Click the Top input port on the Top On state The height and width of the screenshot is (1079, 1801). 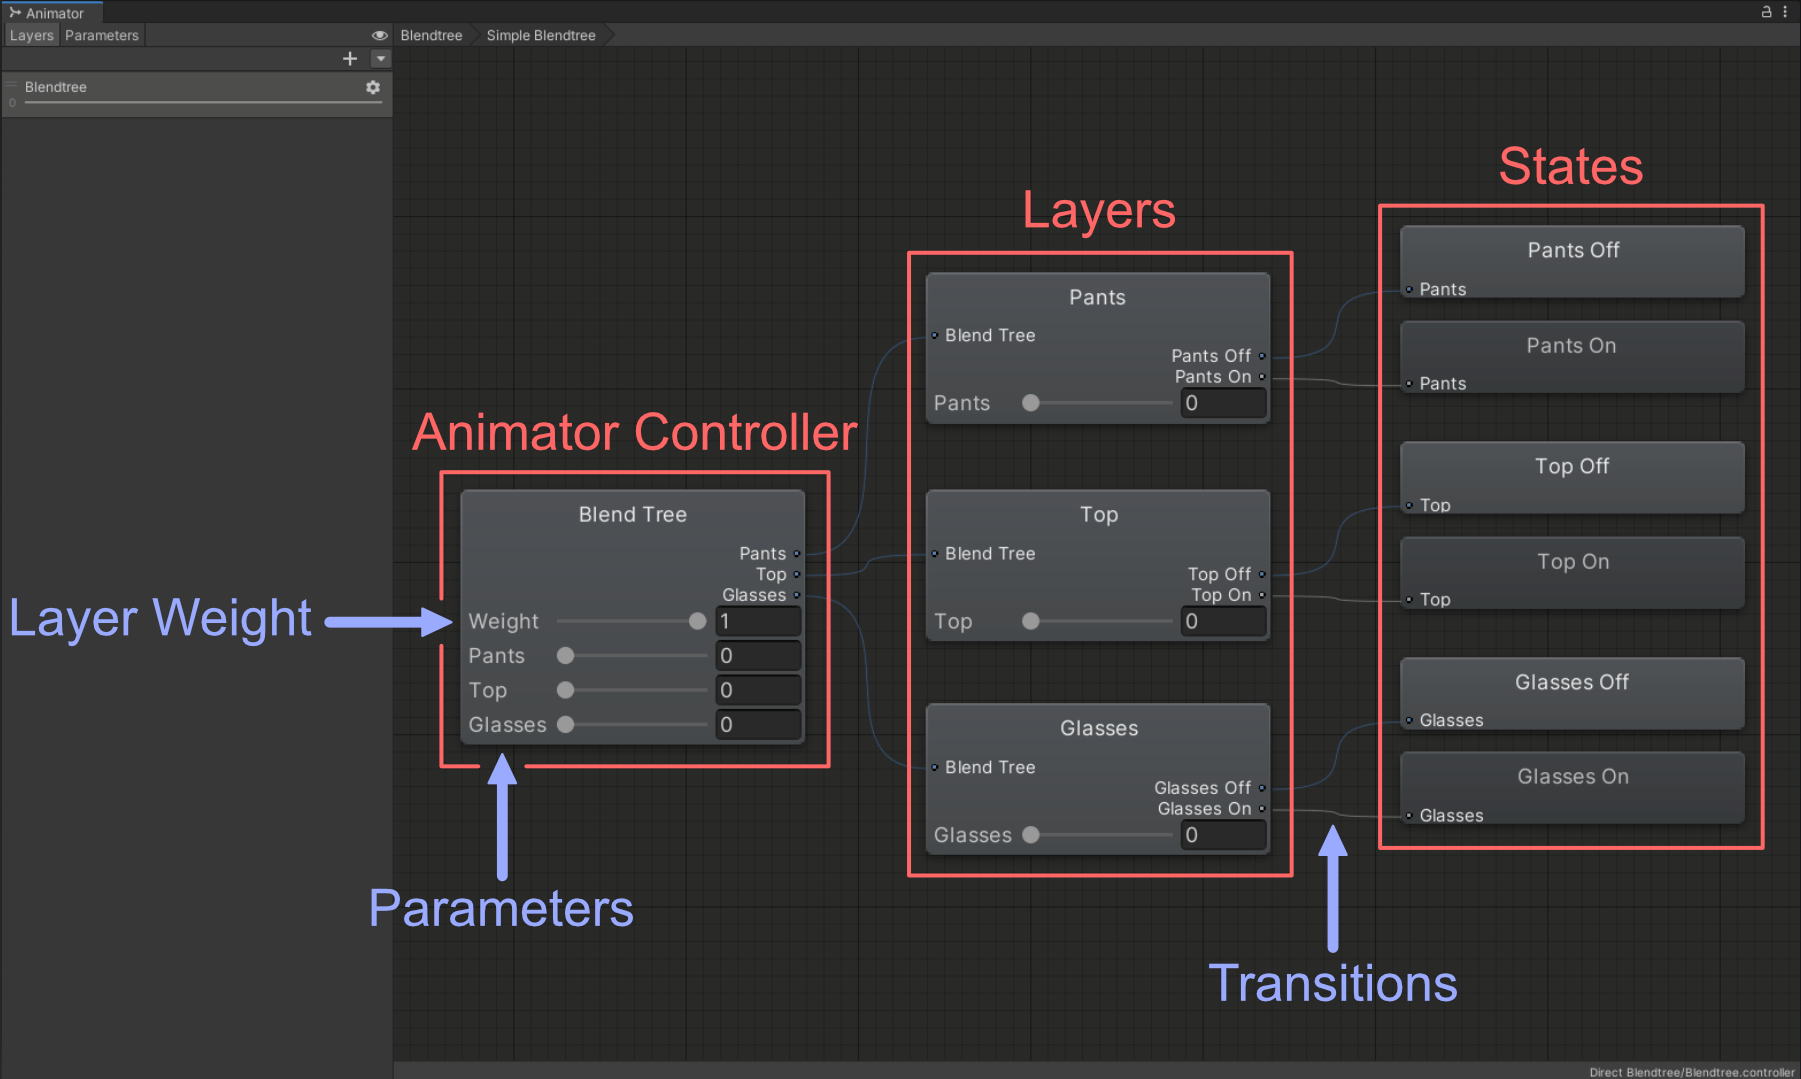(1409, 600)
